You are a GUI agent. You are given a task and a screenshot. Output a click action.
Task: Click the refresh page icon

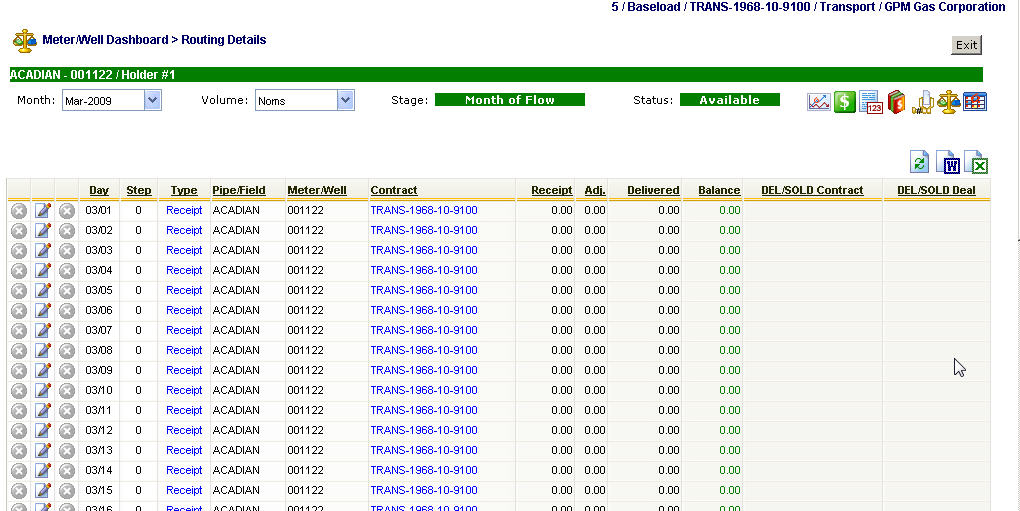(920, 164)
